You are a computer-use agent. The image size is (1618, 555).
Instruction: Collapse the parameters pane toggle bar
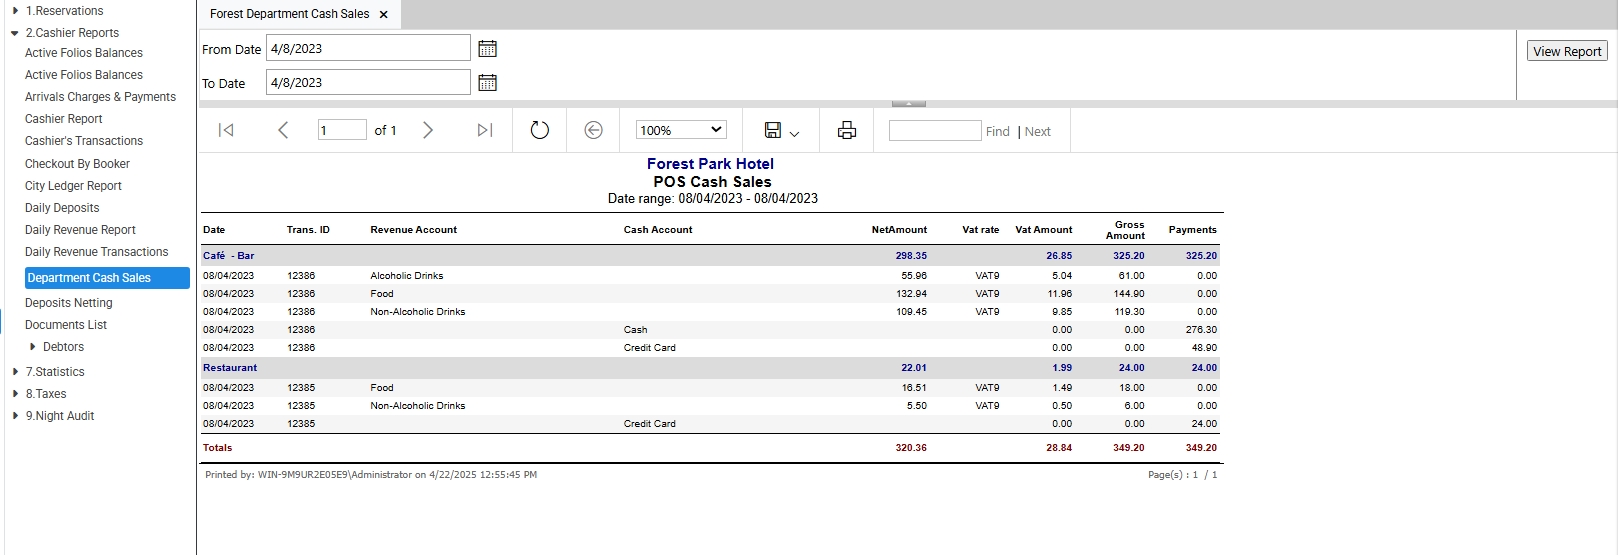(x=908, y=103)
